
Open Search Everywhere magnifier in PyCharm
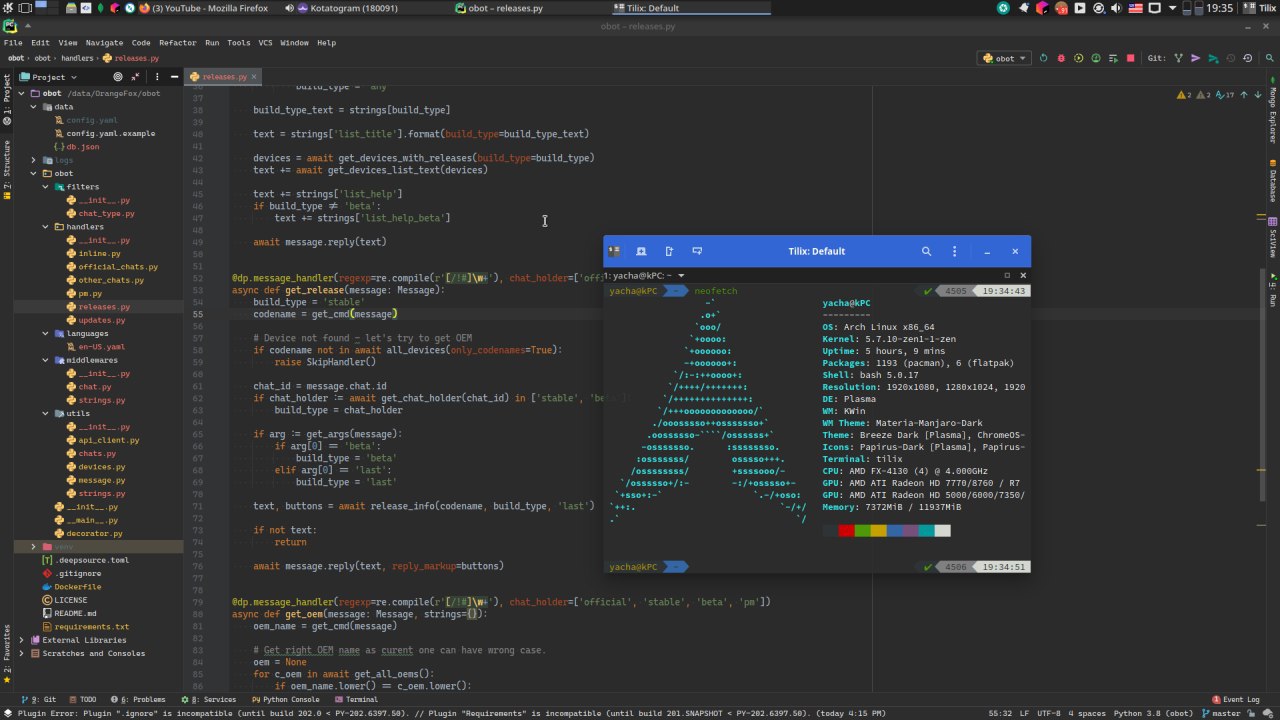[1270, 58]
